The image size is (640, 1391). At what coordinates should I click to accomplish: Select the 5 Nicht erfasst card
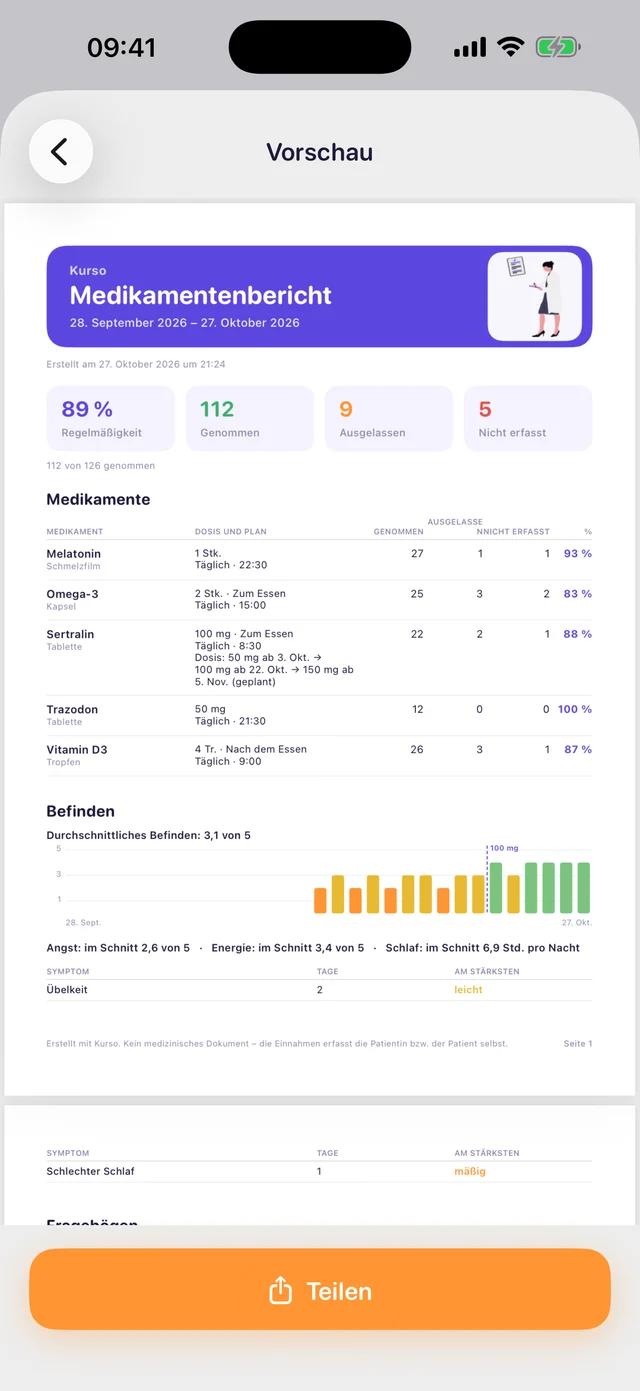[528, 419]
